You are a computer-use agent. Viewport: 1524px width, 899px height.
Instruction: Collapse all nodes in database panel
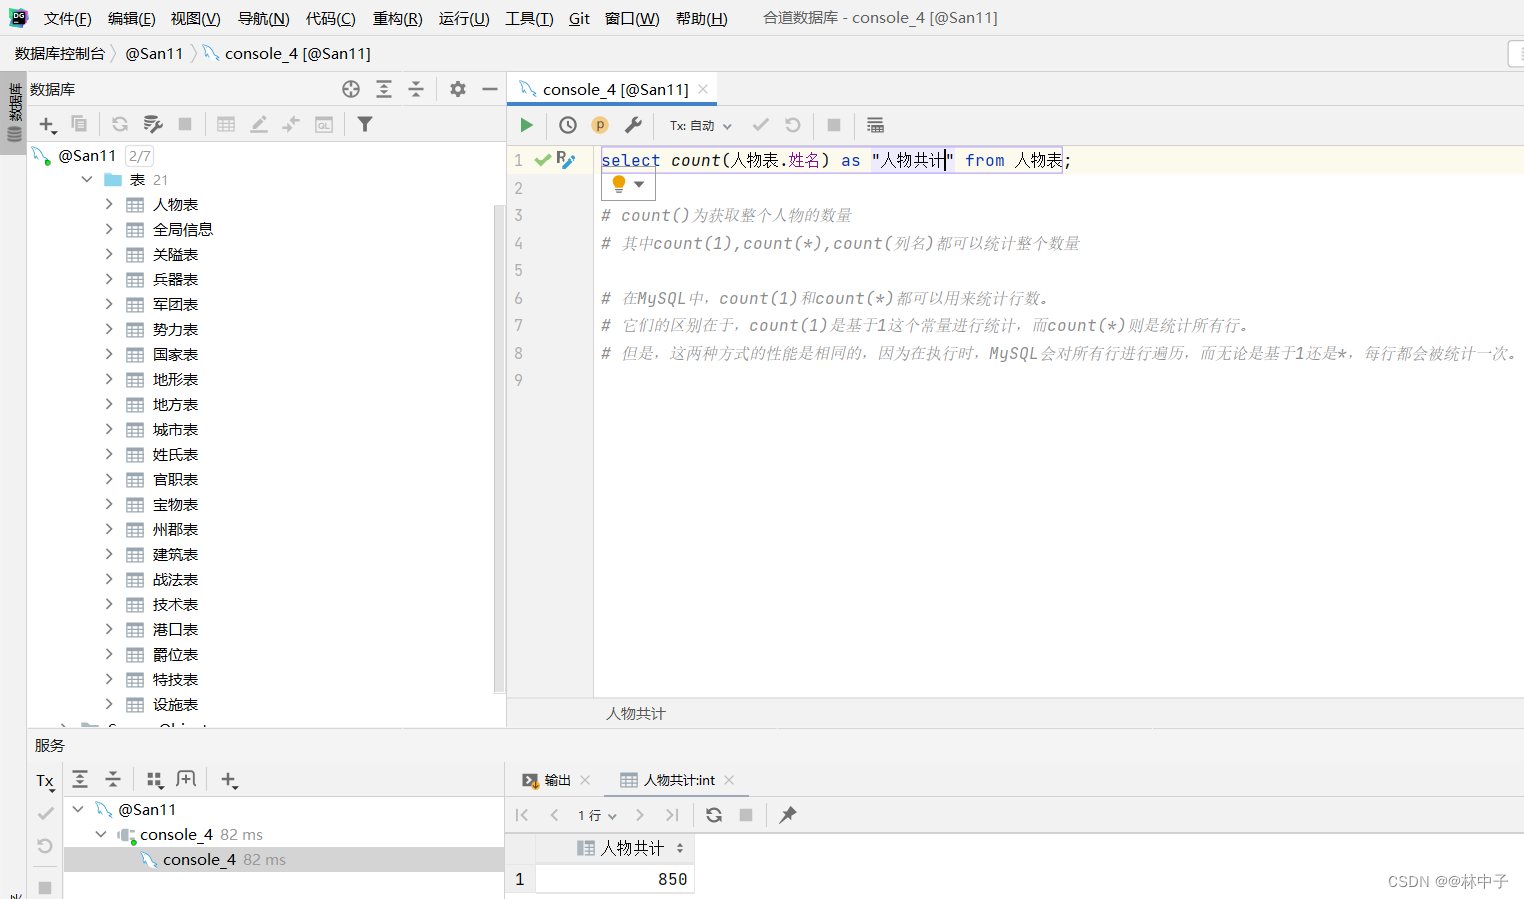[x=416, y=89]
